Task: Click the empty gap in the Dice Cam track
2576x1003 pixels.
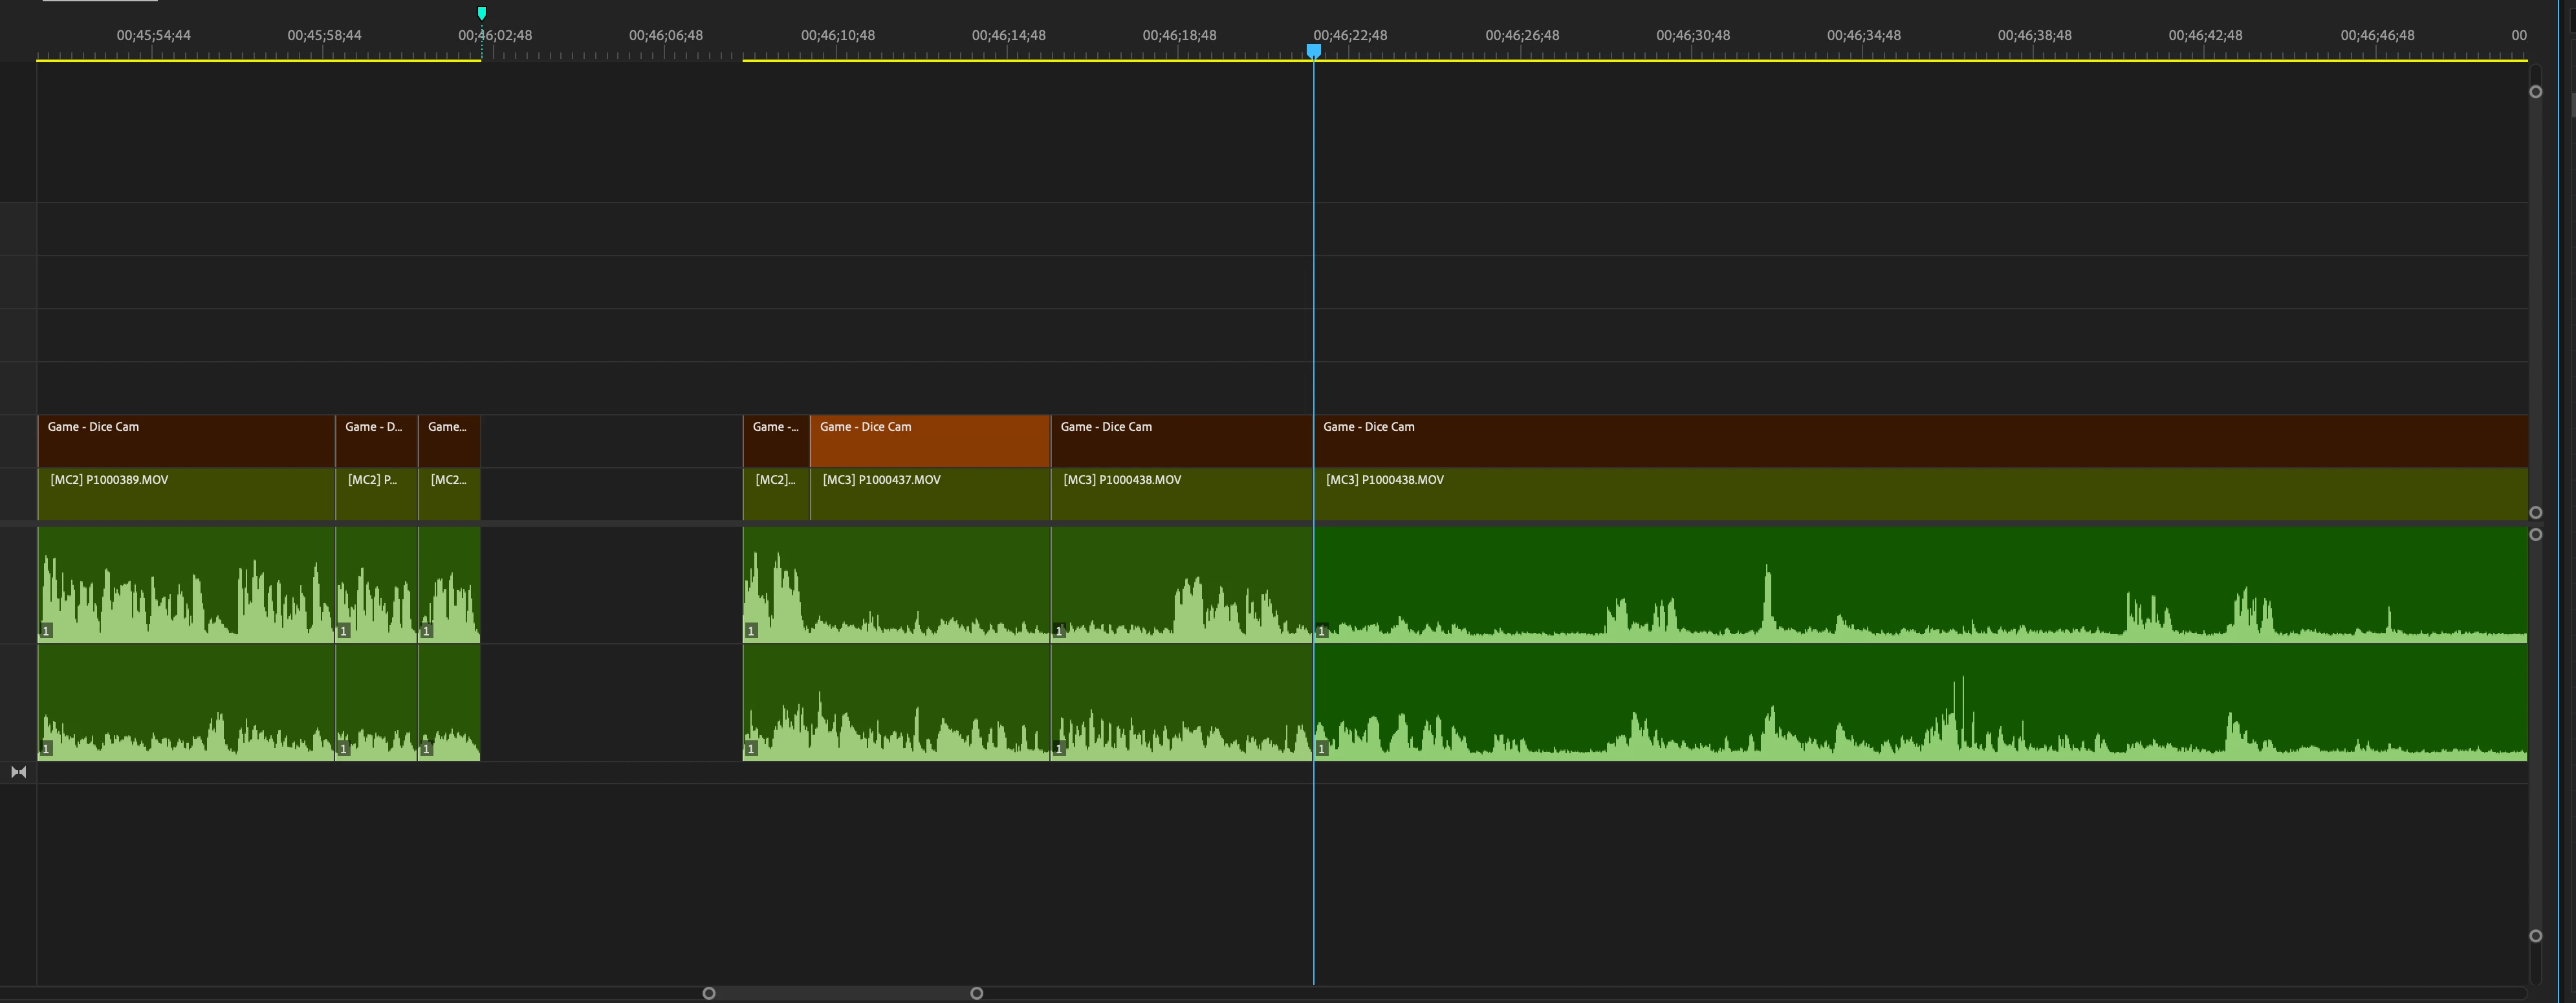Action: click(x=611, y=441)
